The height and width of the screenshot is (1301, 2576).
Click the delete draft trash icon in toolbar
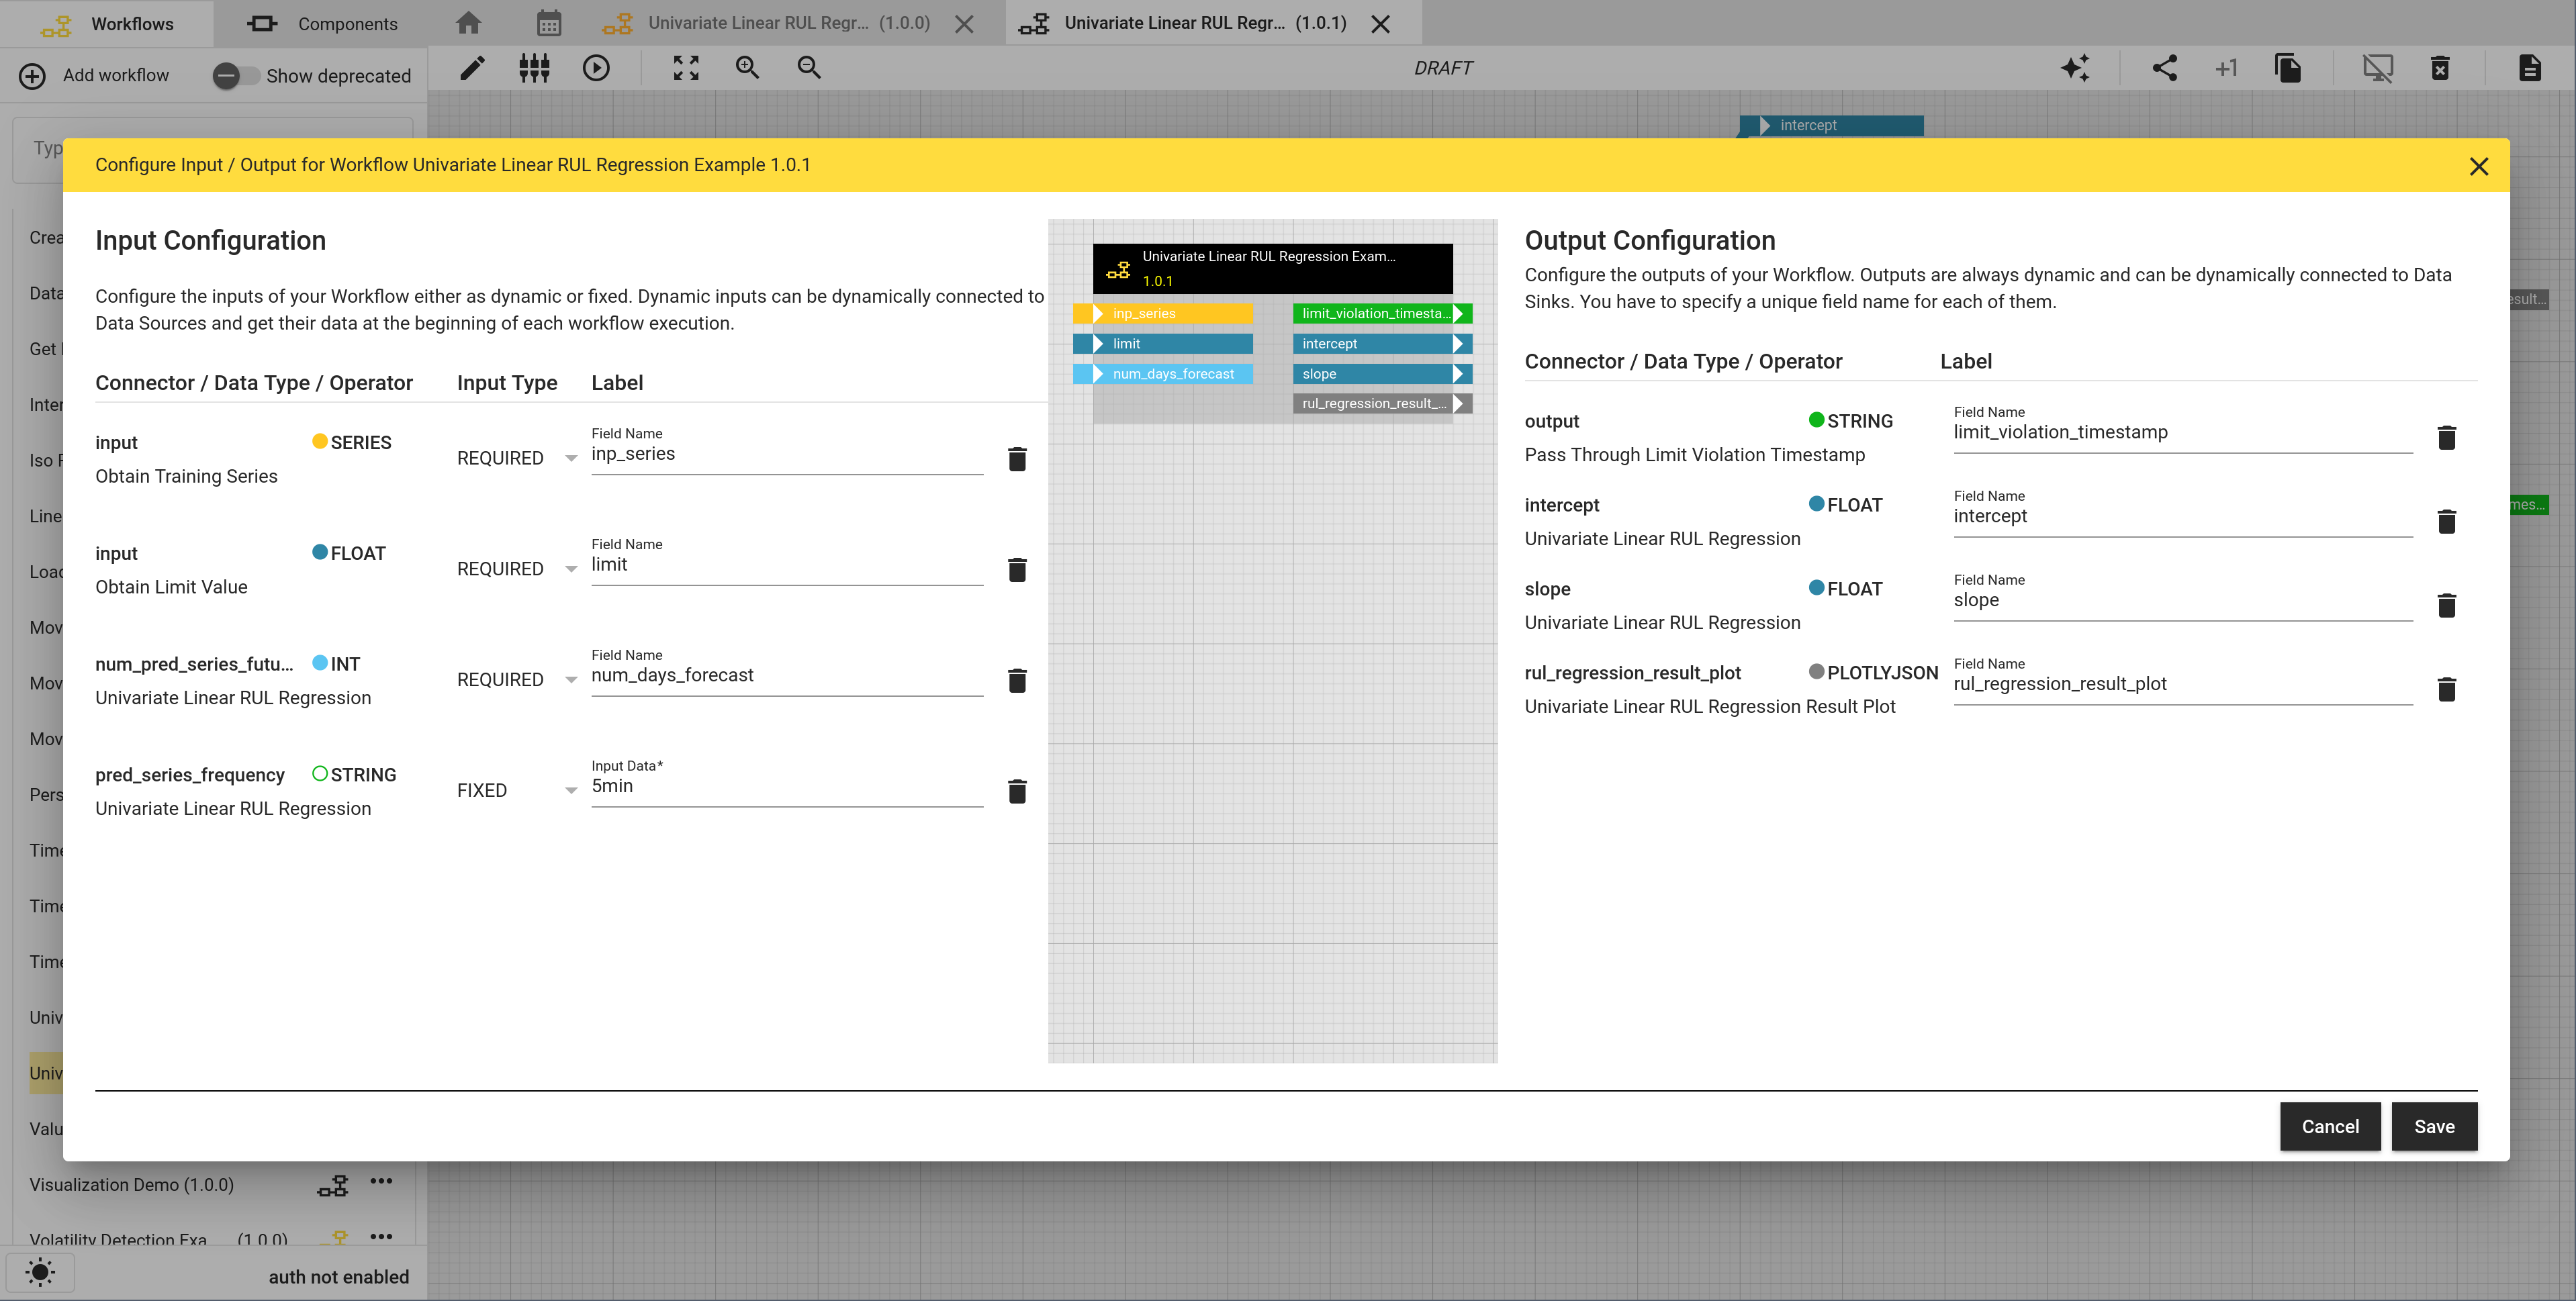2440,68
